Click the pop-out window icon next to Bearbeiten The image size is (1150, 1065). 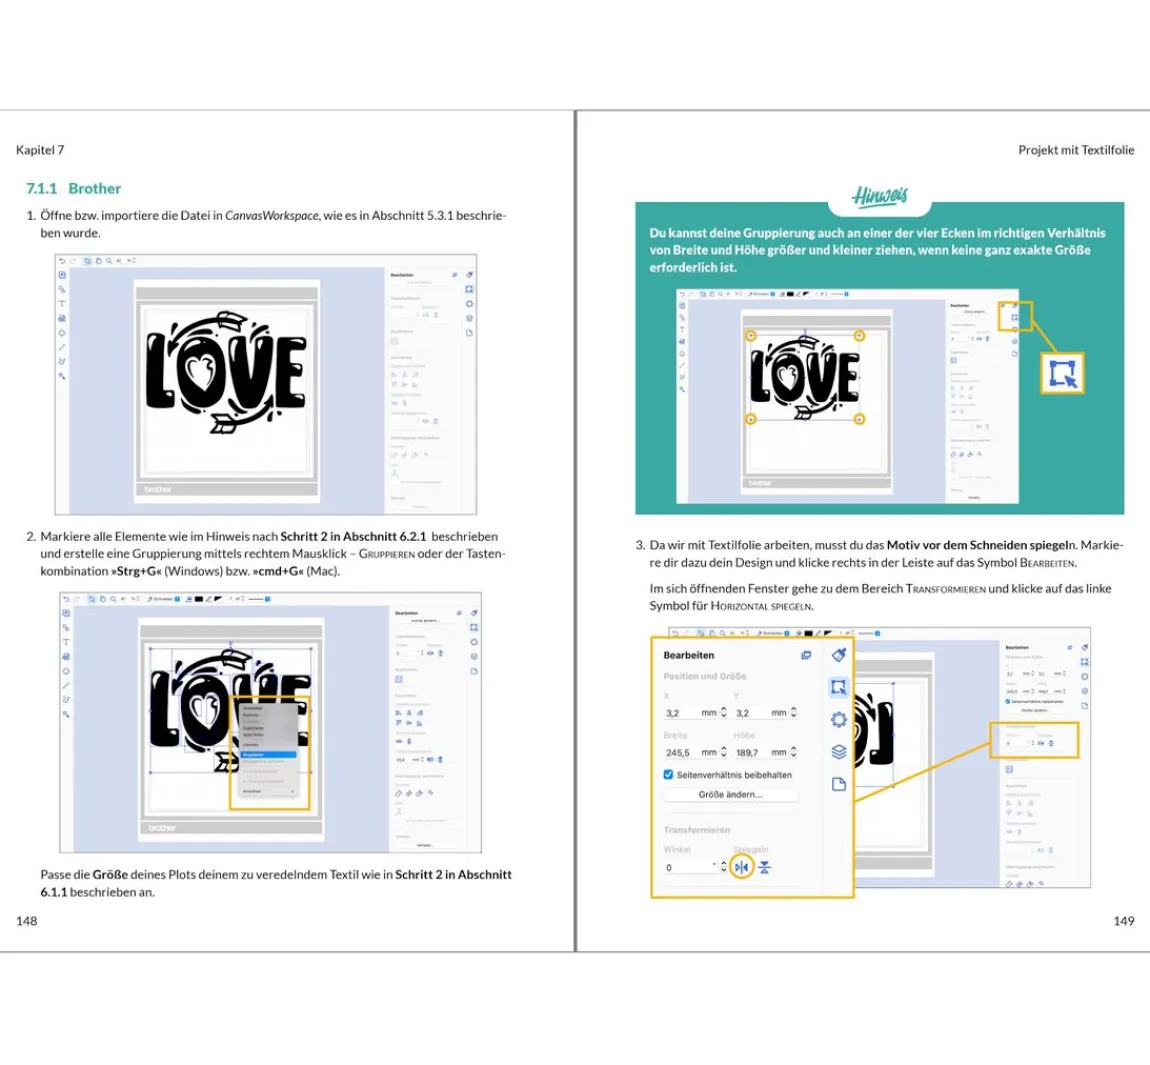pos(806,655)
